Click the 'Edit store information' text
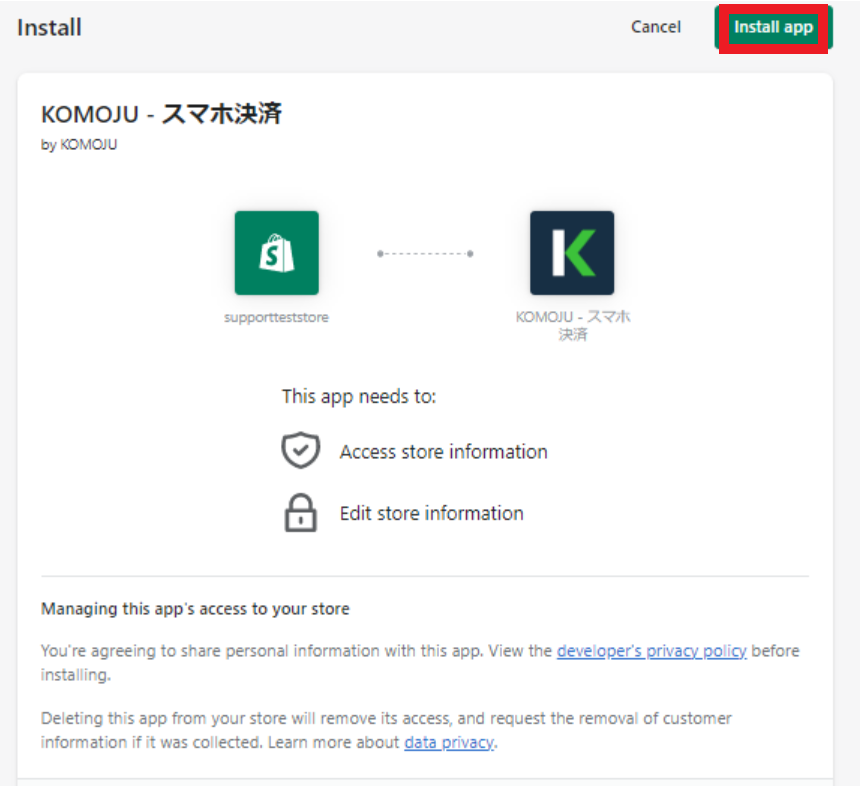Image resolution: width=860 pixels, height=786 pixels. [x=432, y=513]
